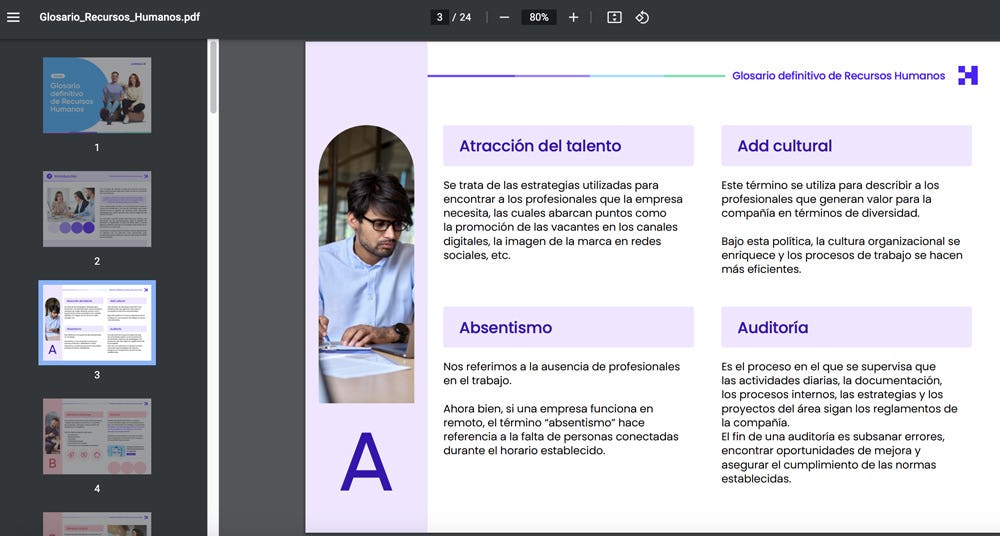Click the rotate counterclockwise icon

coord(642,17)
